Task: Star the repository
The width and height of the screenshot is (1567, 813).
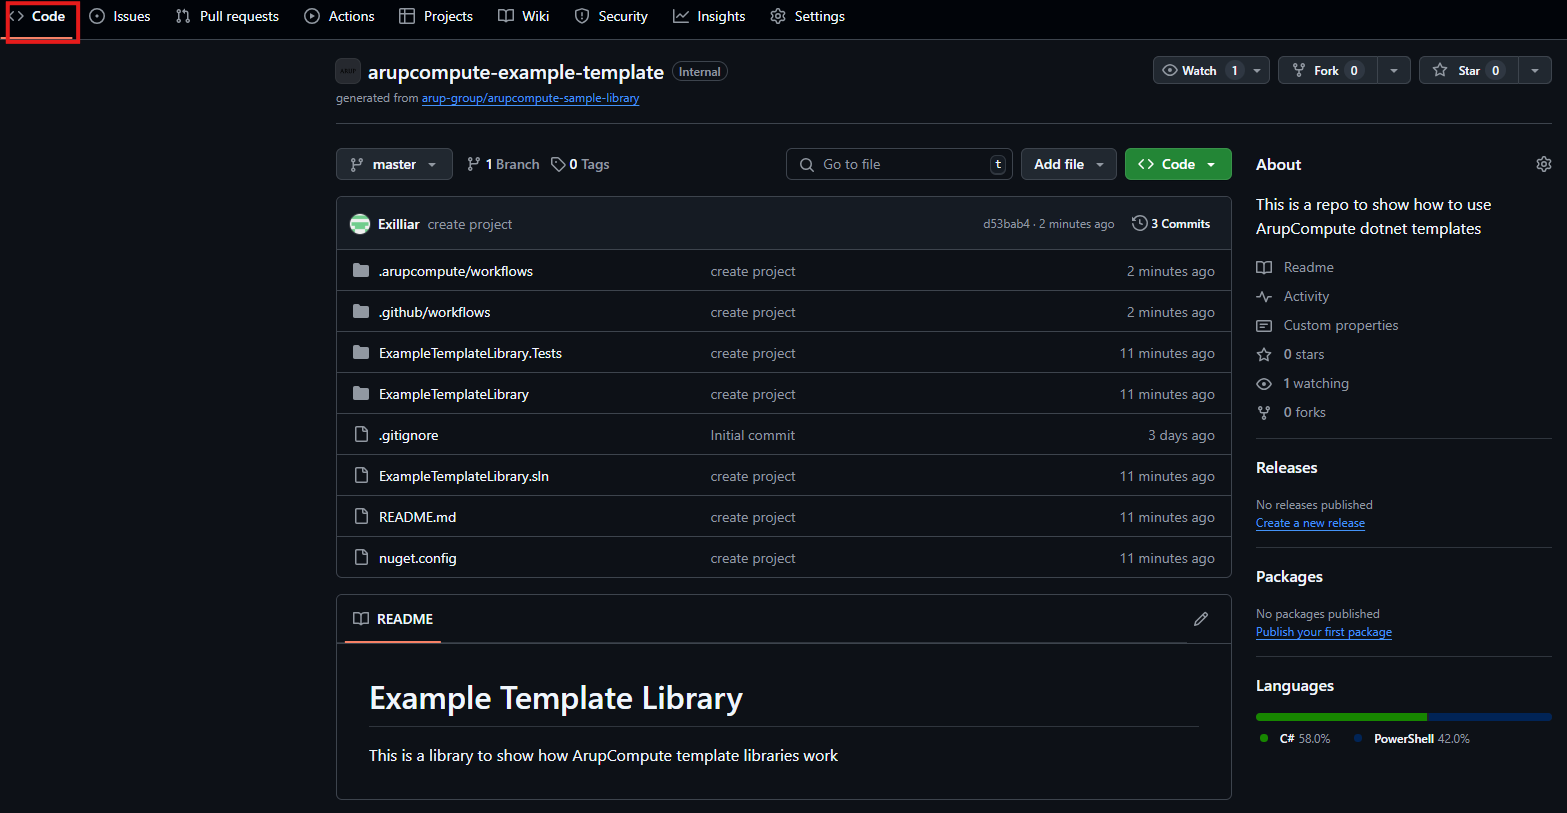Action: point(1468,70)
